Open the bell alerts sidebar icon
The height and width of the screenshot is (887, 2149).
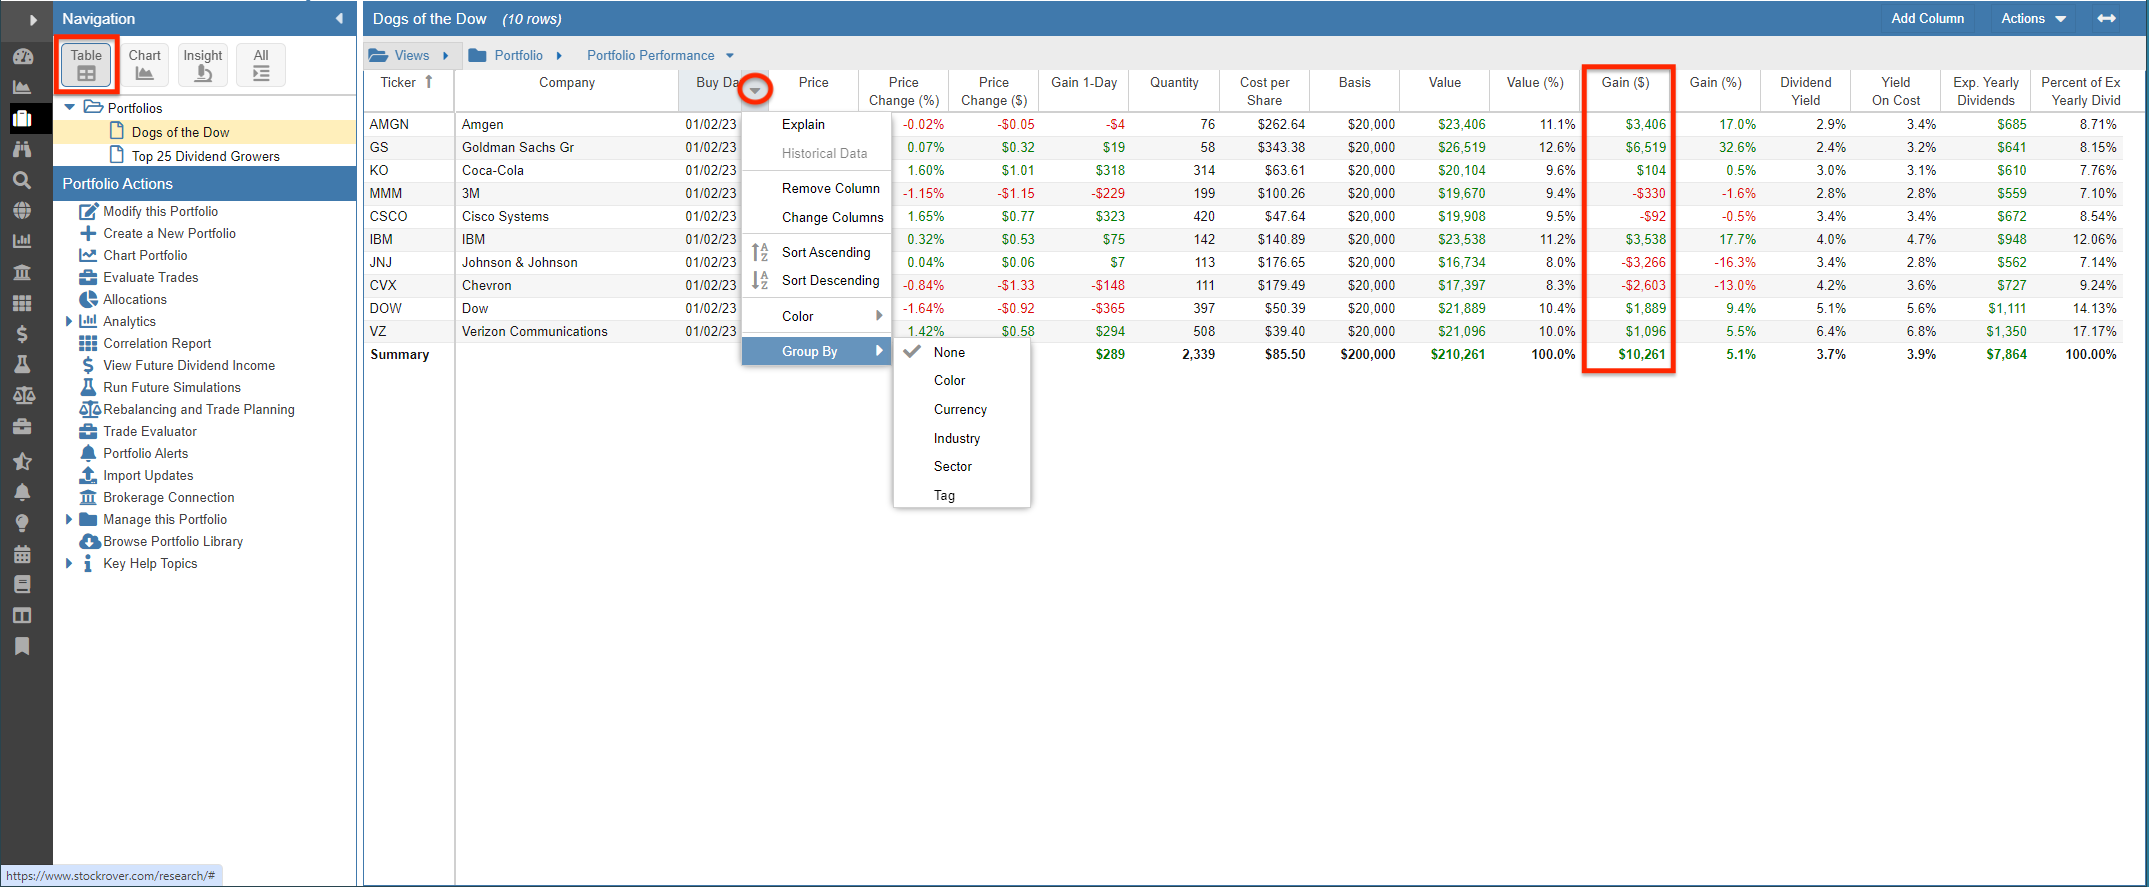tap(22, 492)
